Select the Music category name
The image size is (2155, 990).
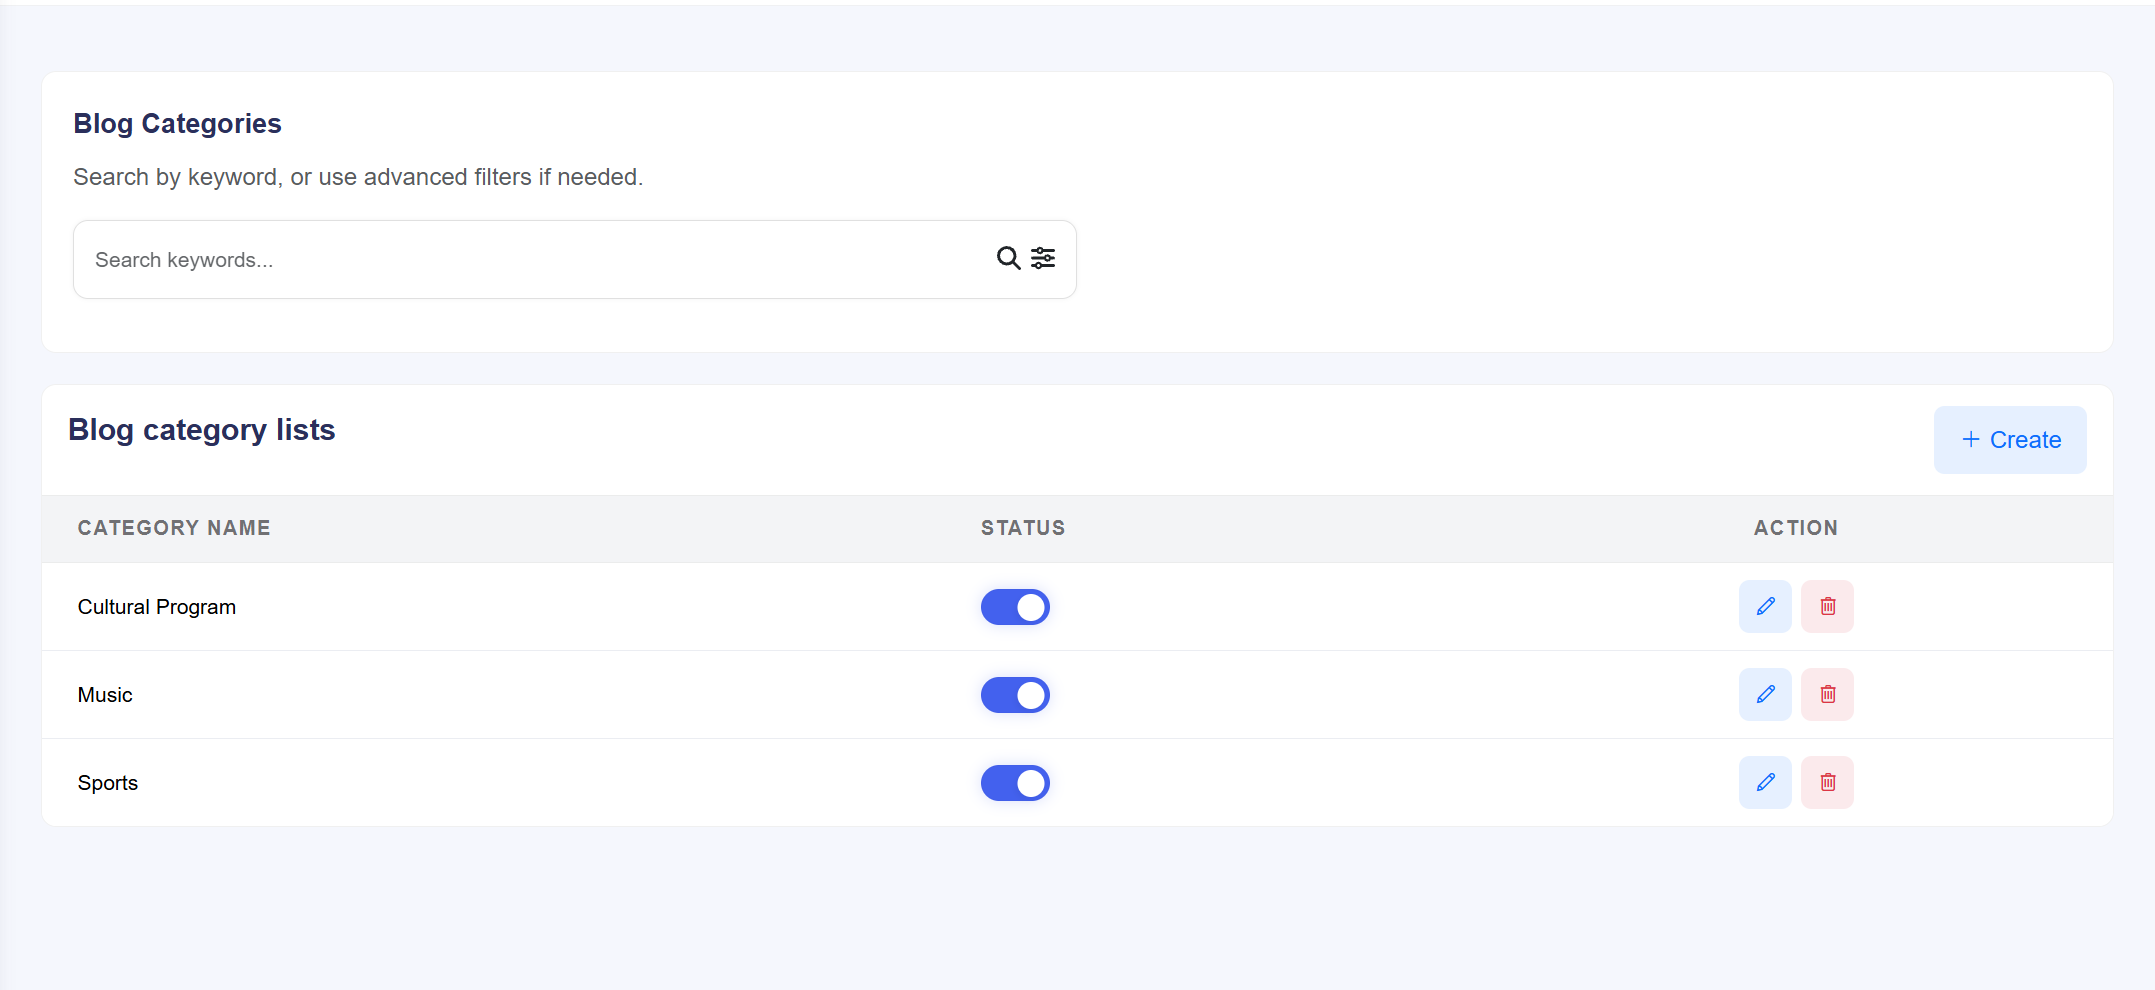coord(105,695)
